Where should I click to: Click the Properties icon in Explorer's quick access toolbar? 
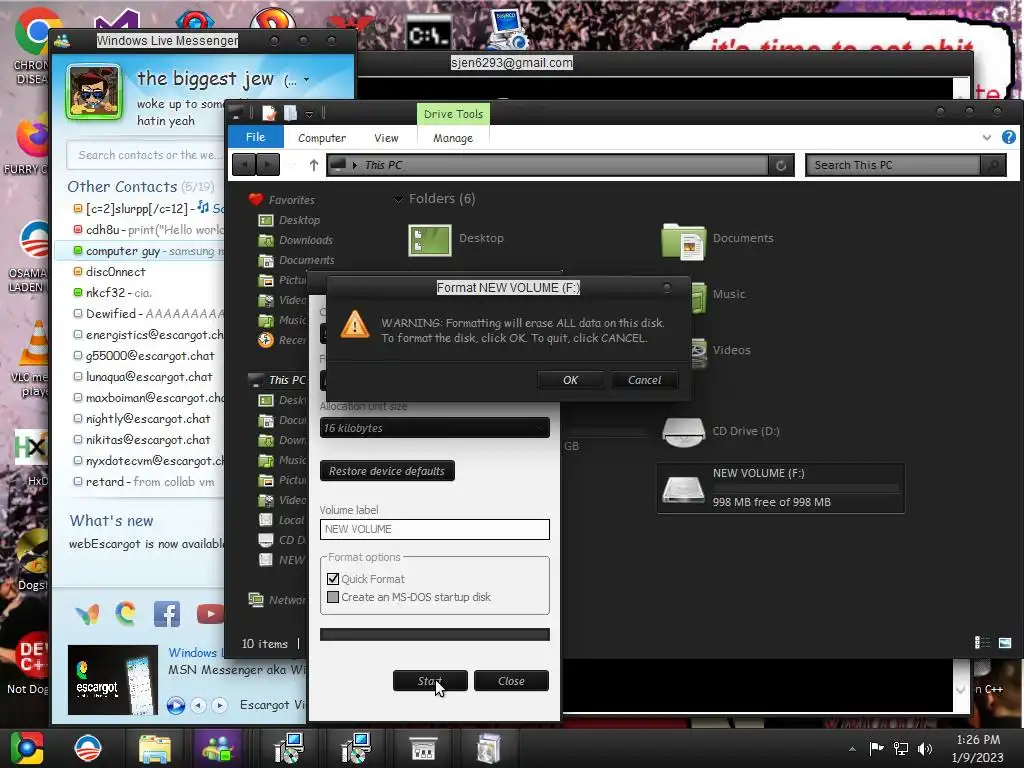coord(269,113)
